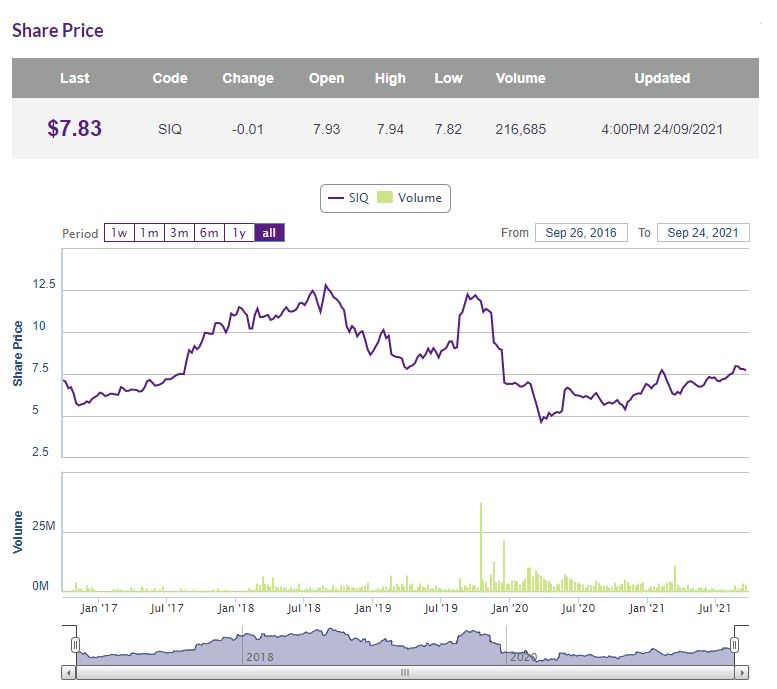The height and width of the screenshot is (689, 777).
Task: Click the horizontal scrollbar thumb grip
Action: [405, 672]
